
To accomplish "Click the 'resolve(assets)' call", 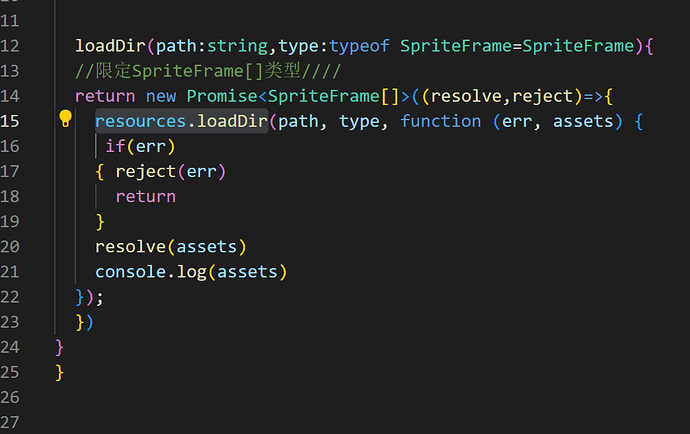I will pos(170,246).
